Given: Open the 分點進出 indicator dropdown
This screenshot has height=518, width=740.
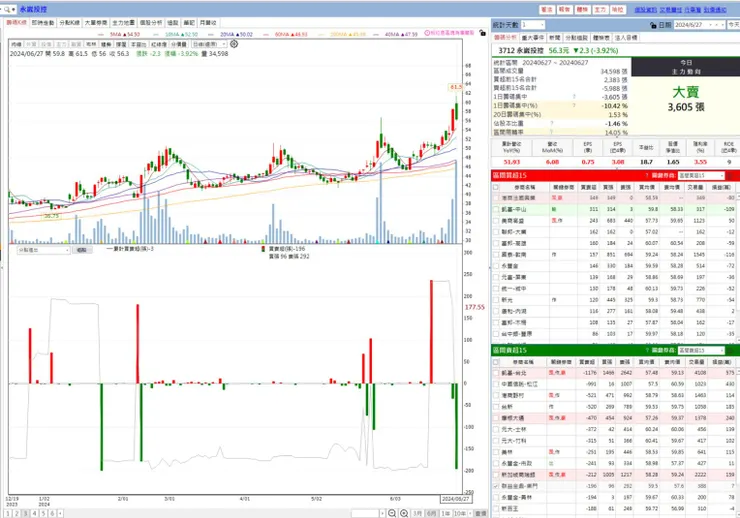Looking at the screenshot, I should tap(44, 250).
